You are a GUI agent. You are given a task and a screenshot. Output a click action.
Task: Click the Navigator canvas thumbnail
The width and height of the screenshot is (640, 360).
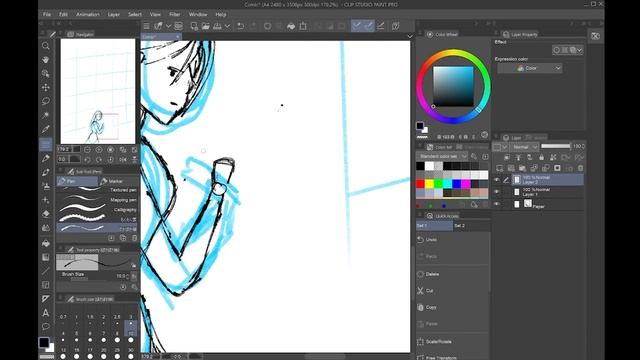click(98, 91)
